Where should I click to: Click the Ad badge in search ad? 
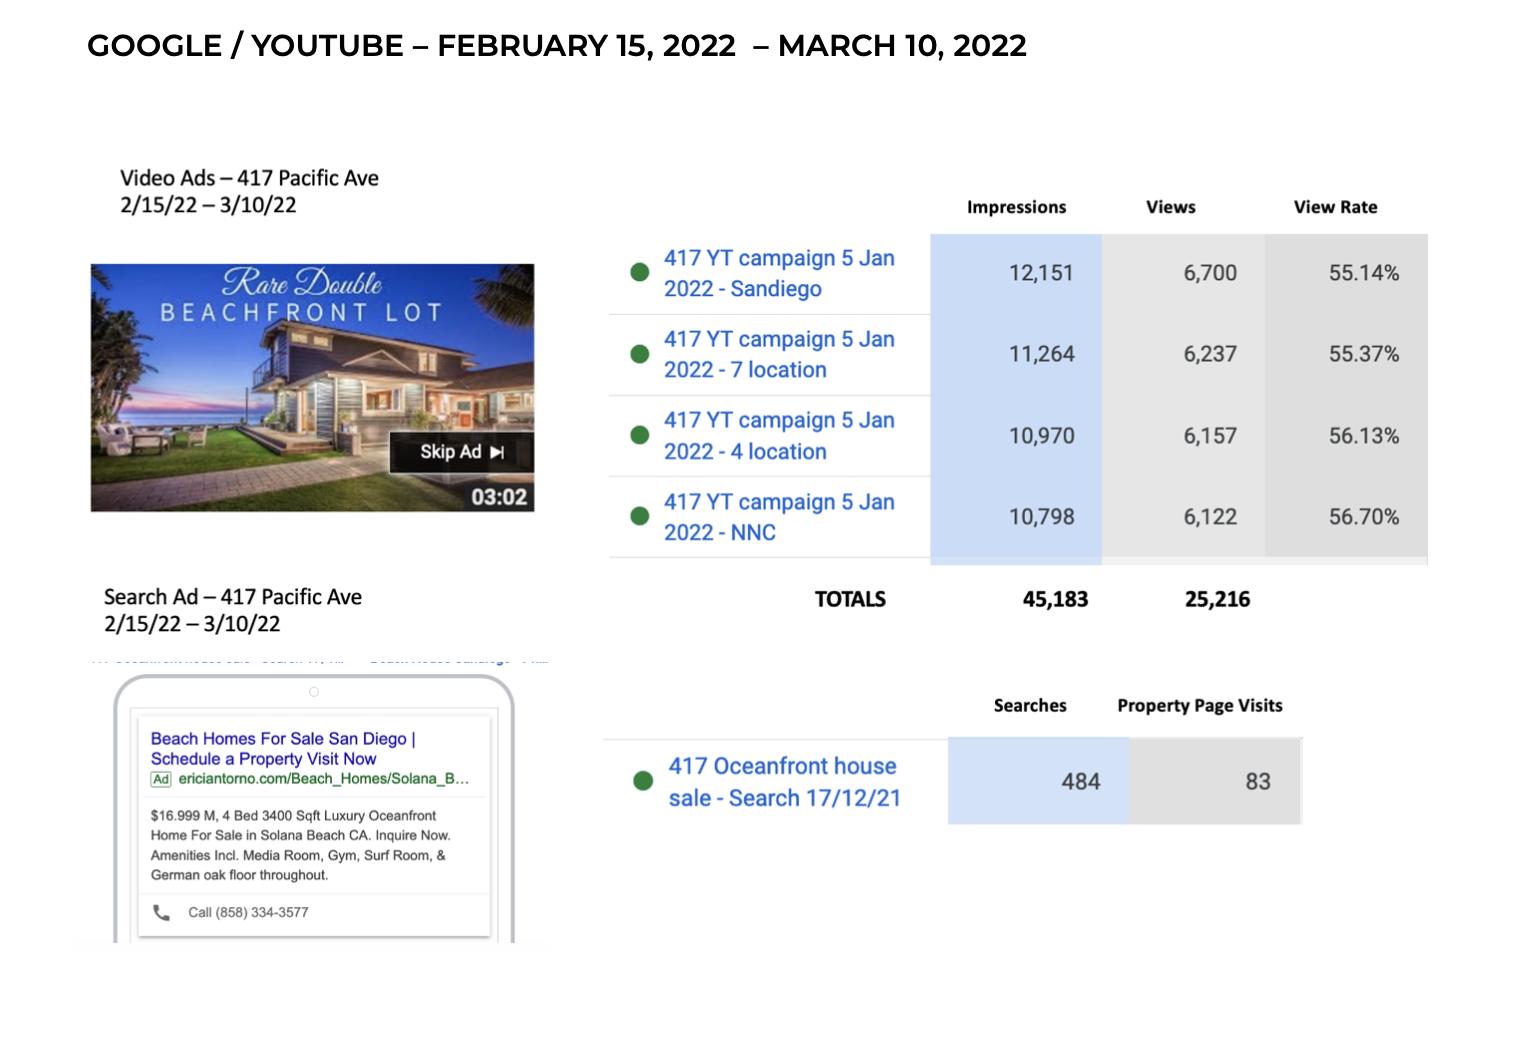(161, 779)
